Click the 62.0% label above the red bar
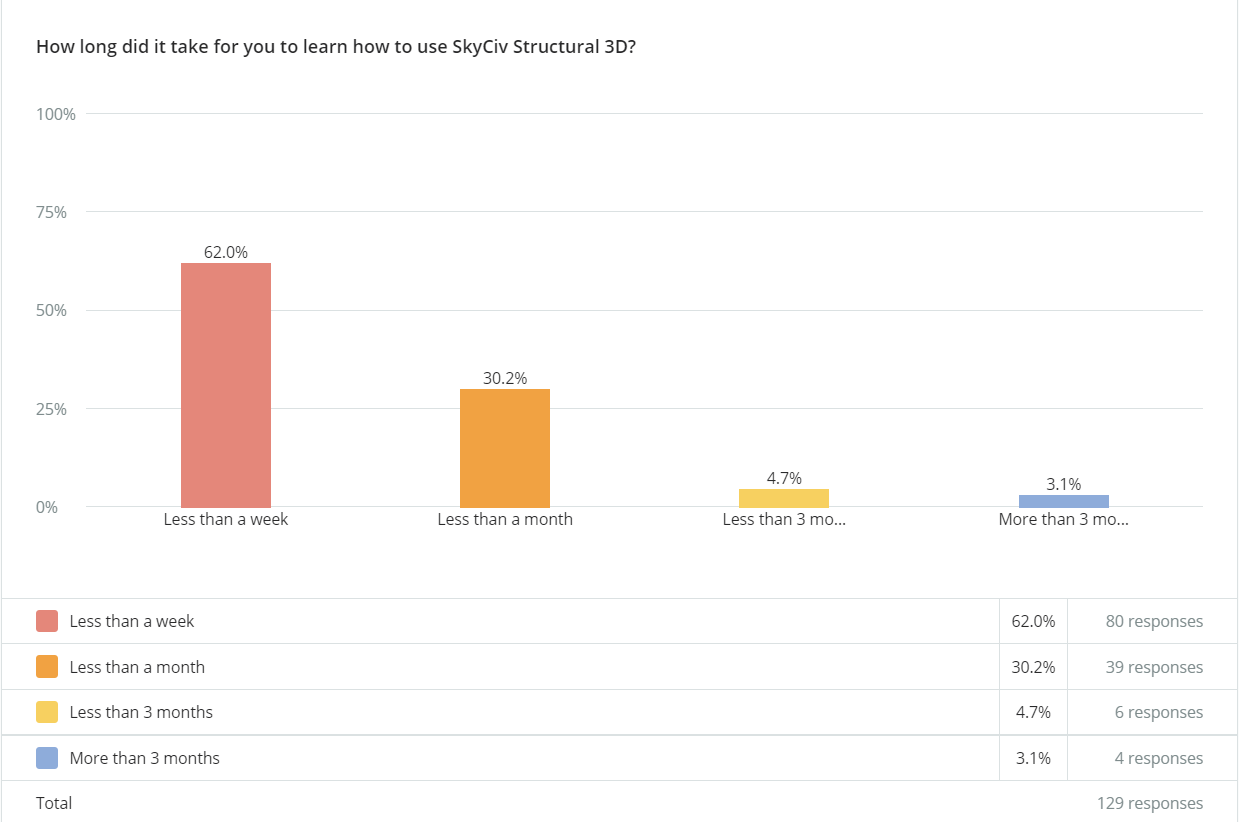Screen dimensions: 1239x822 point(226,253)
